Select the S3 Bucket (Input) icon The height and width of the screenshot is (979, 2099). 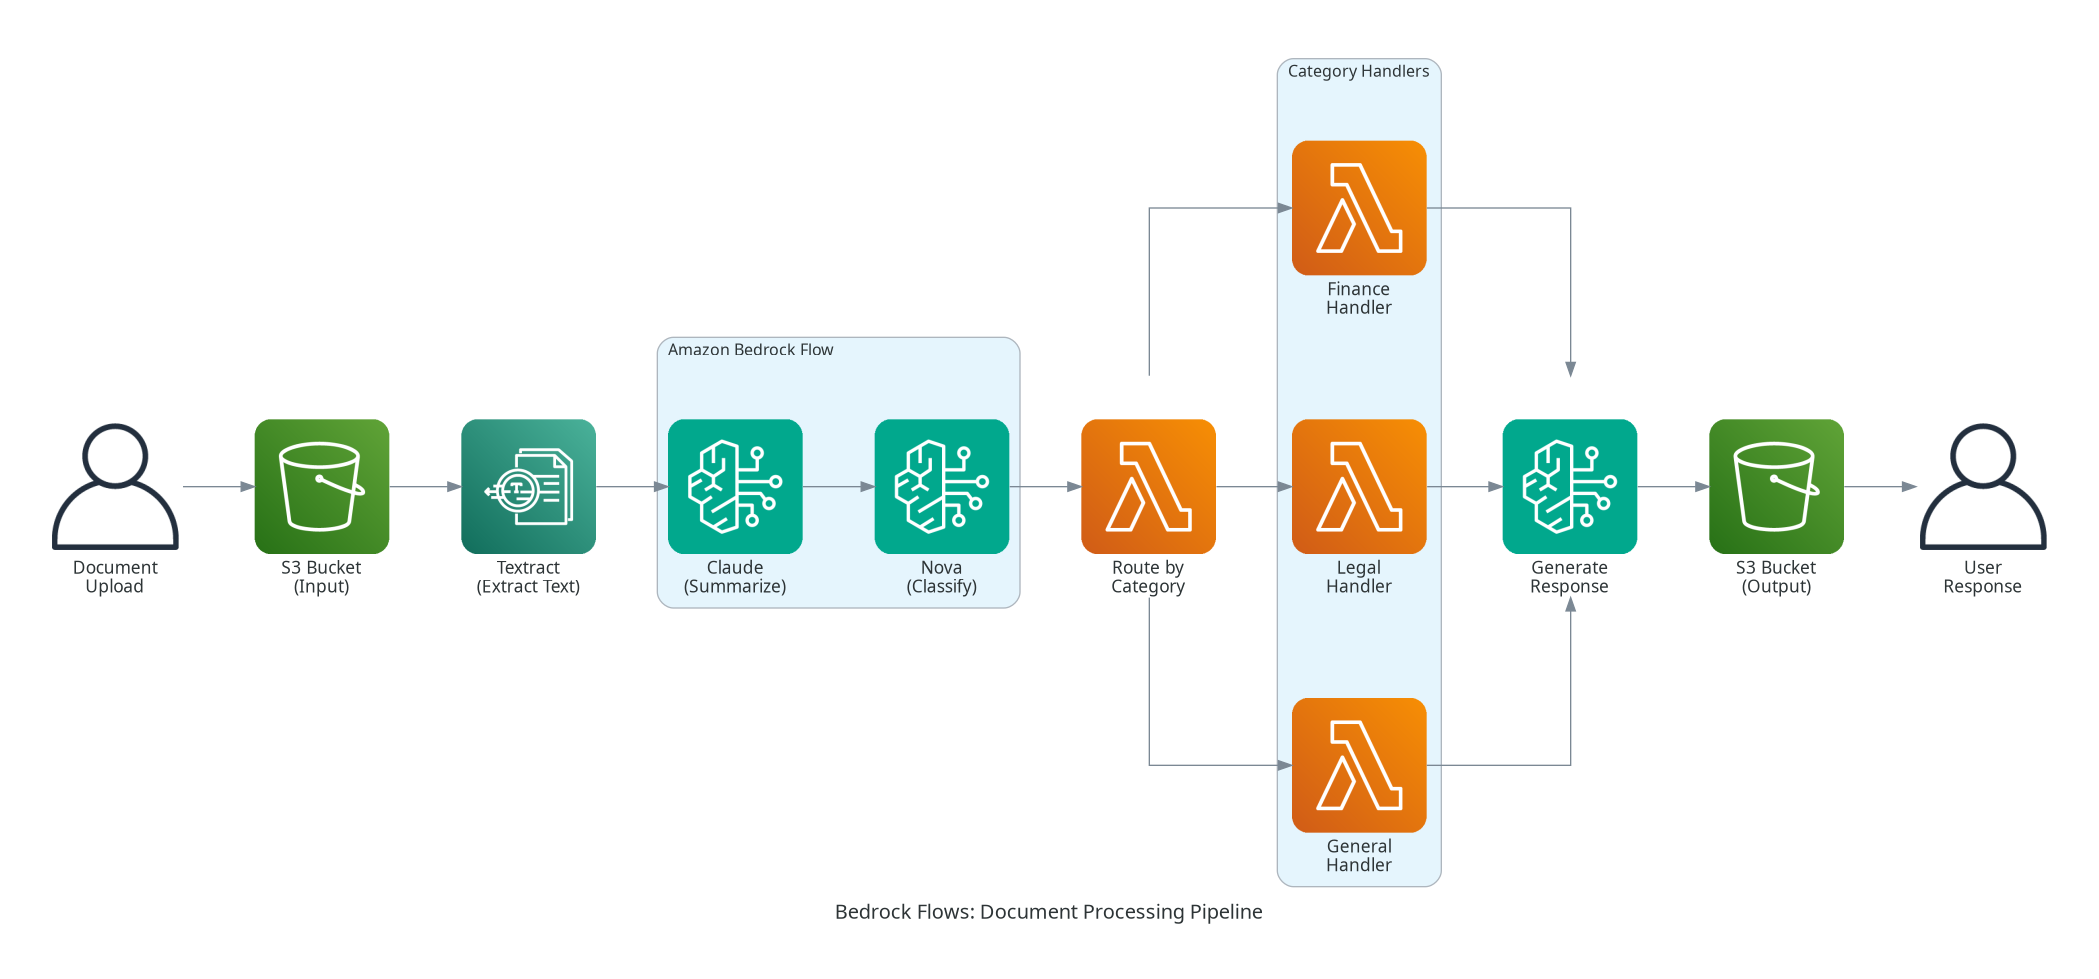[322, 488]
